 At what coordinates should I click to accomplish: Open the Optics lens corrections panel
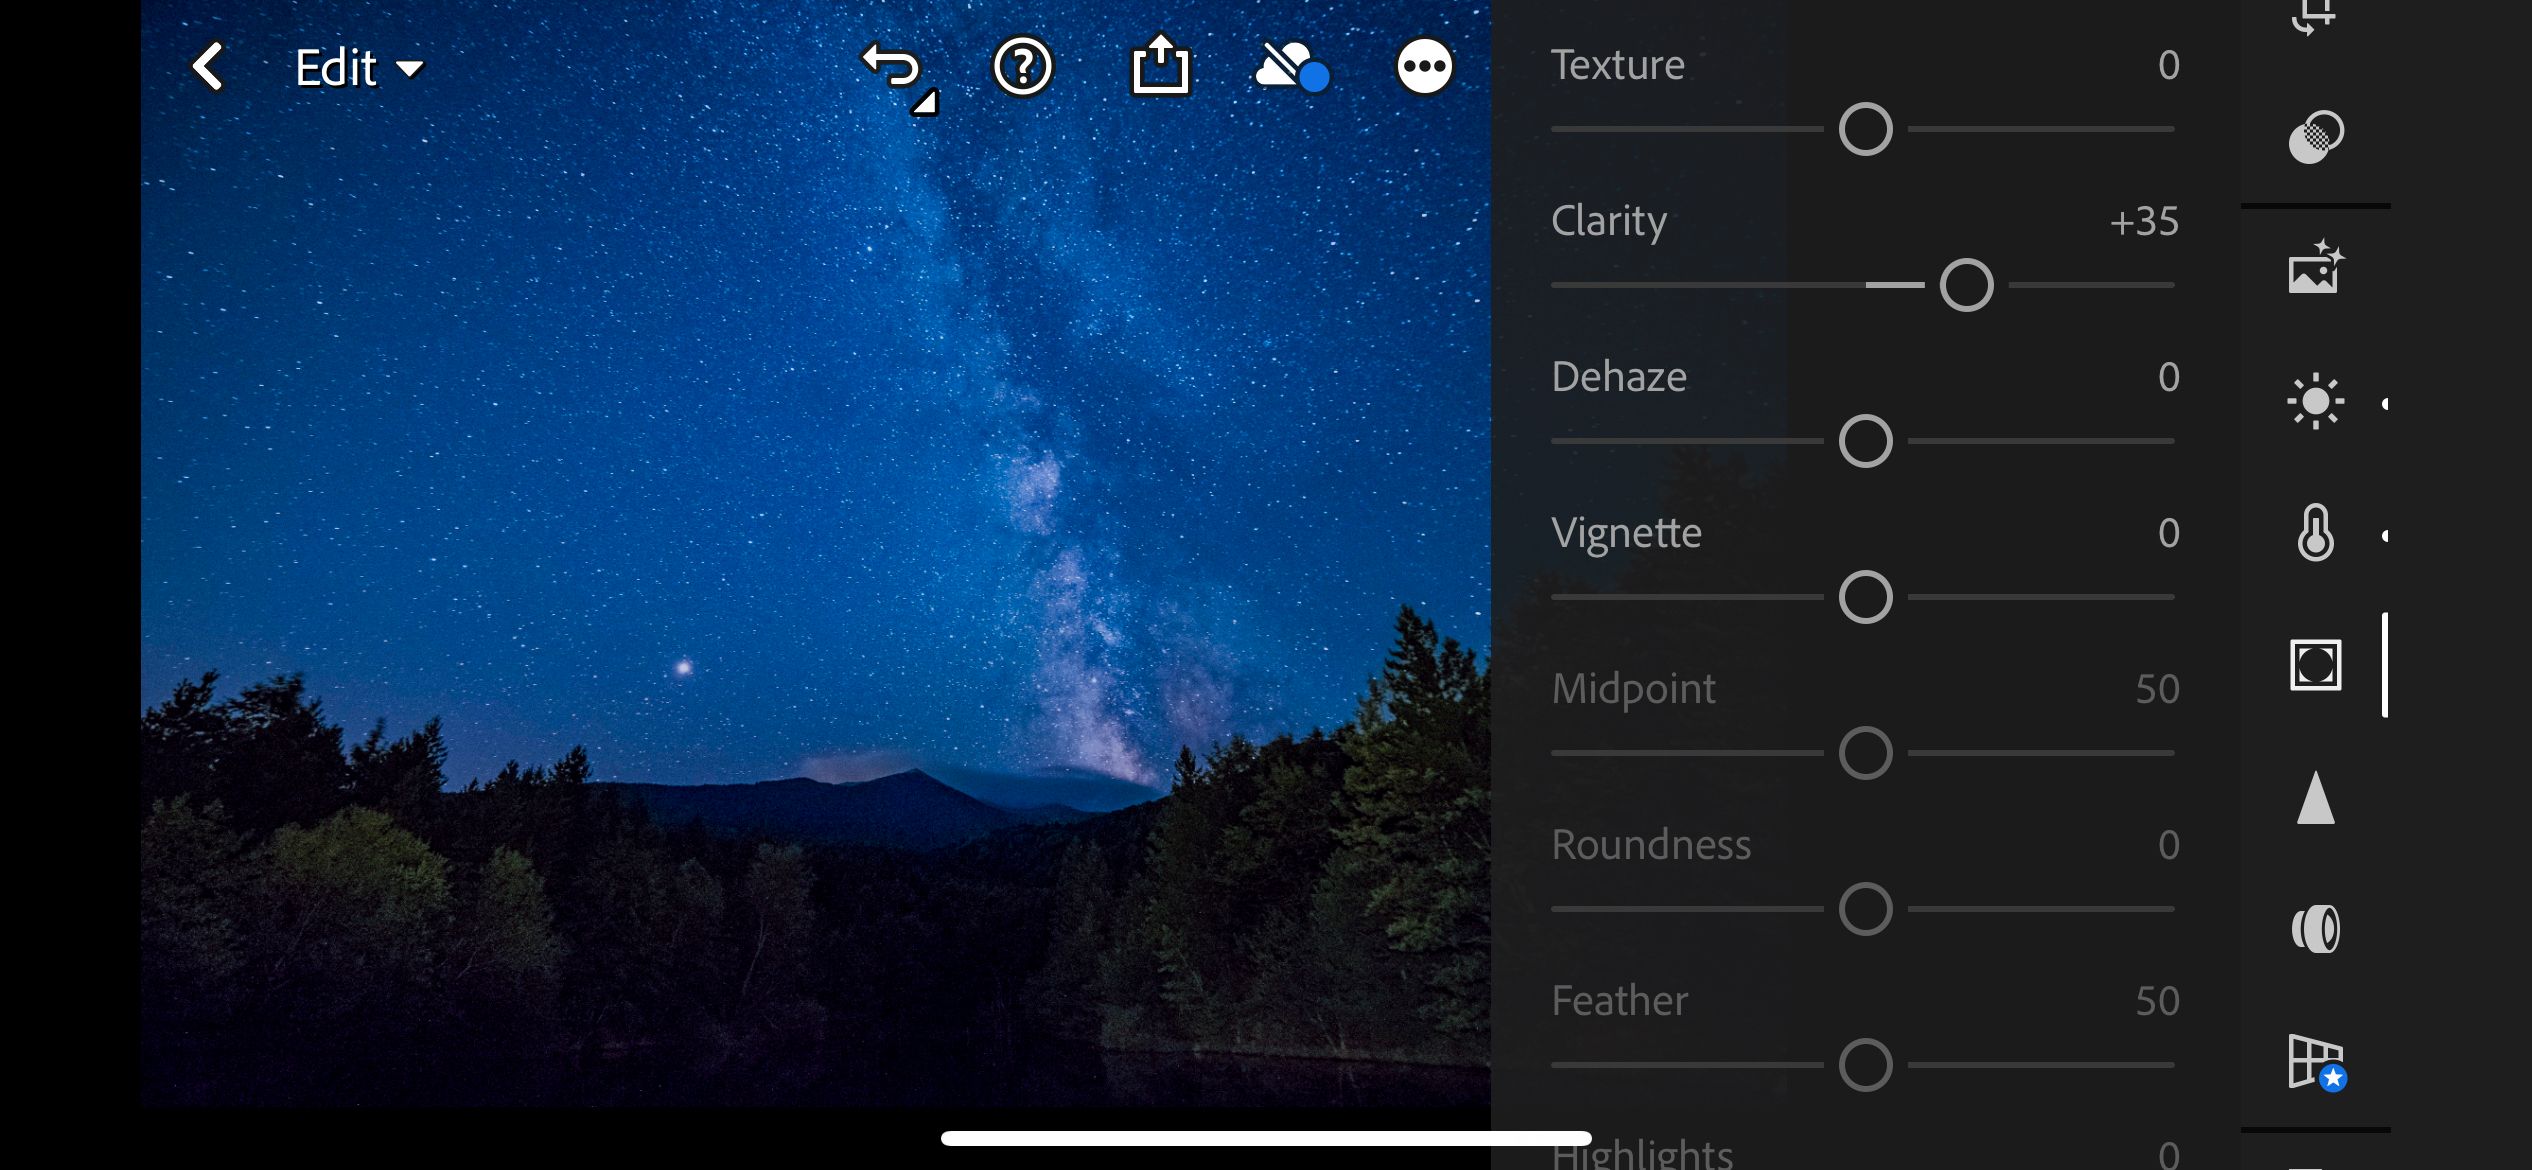pos(2314,928)
